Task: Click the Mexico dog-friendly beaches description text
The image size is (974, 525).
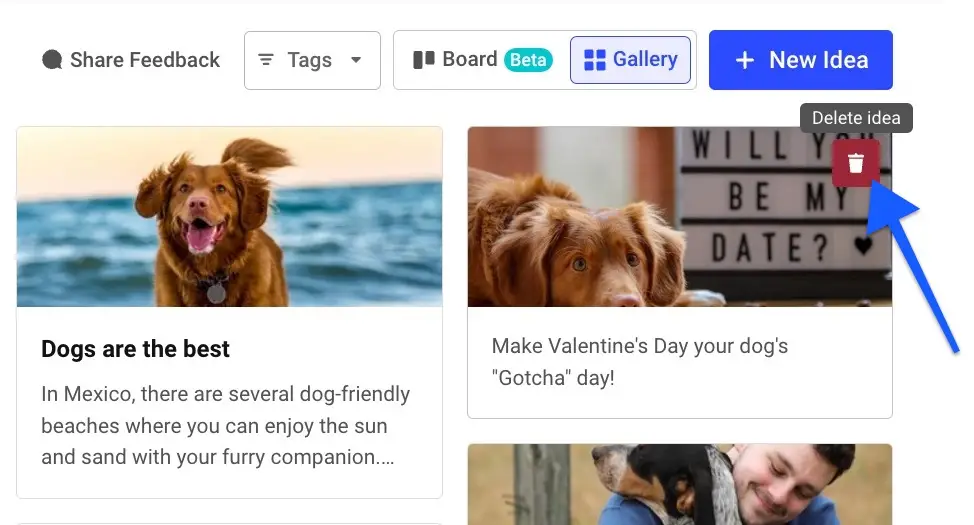Action: 226,426
